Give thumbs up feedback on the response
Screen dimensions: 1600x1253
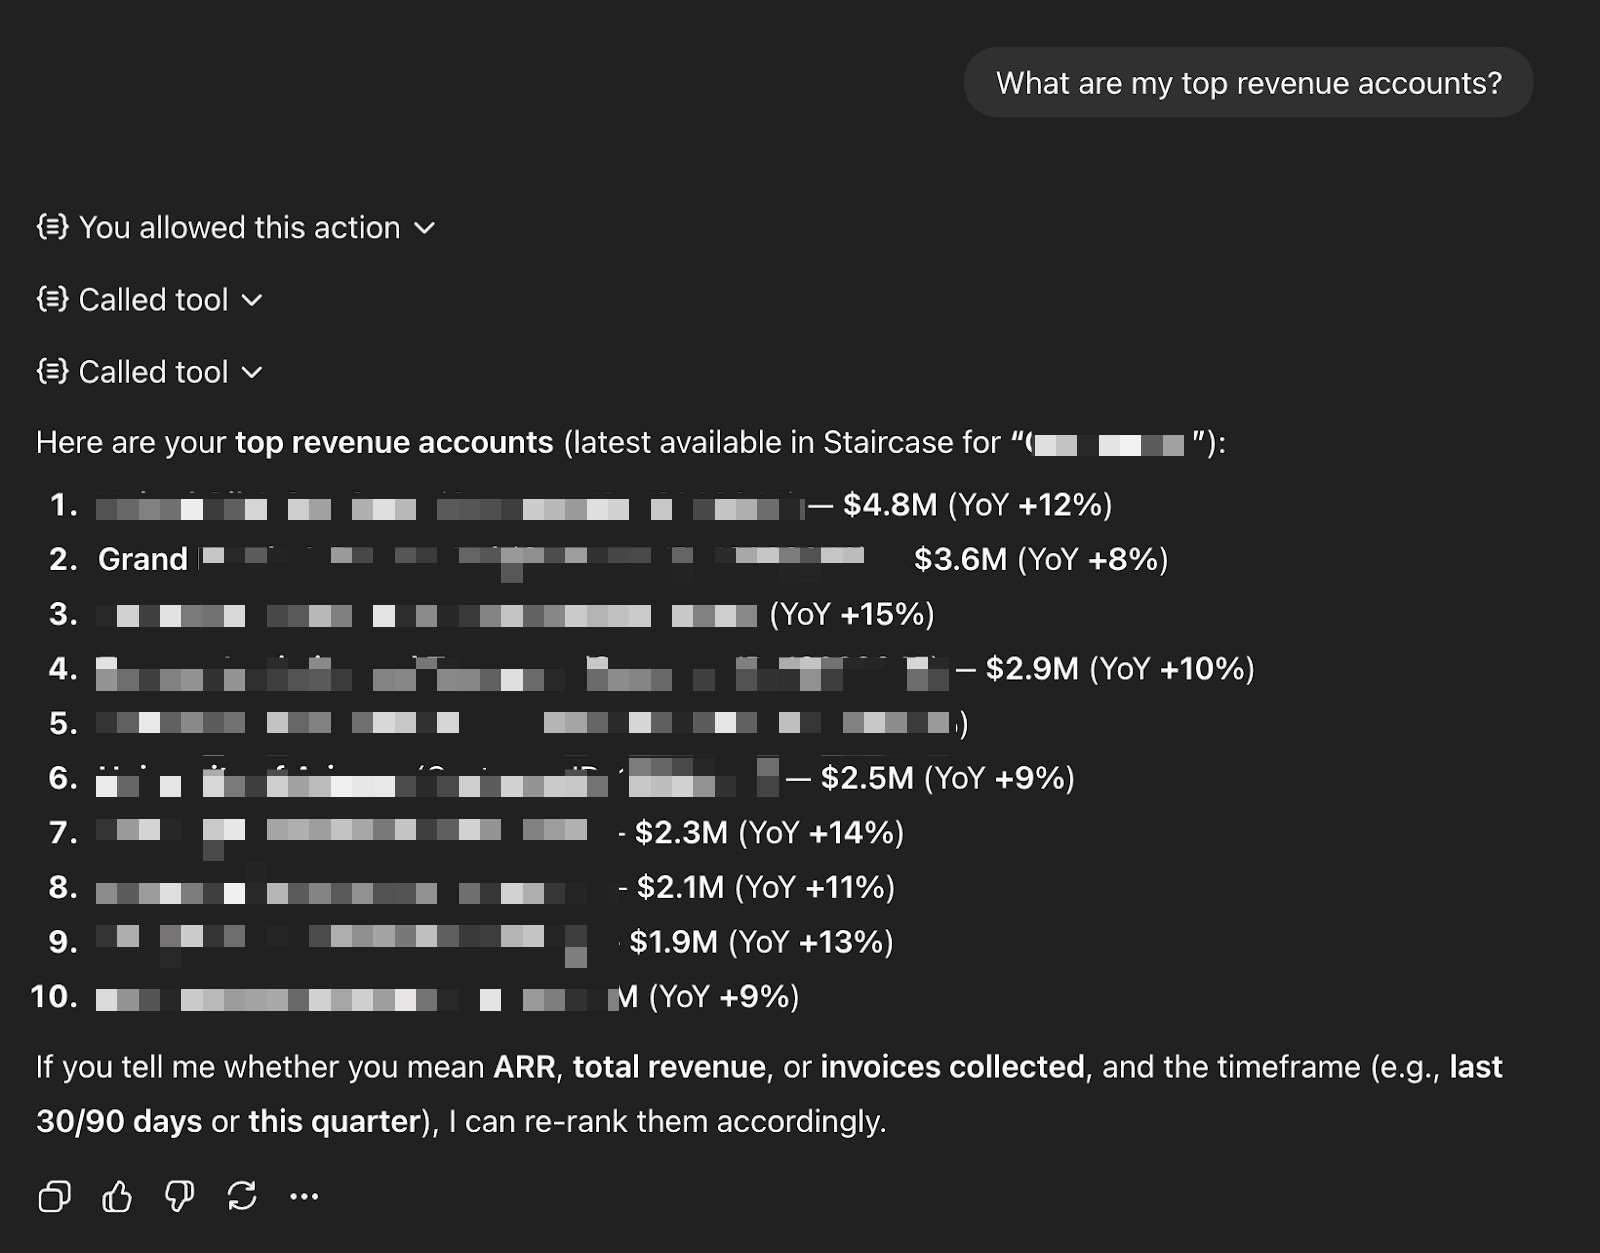tap(118, 1196)
